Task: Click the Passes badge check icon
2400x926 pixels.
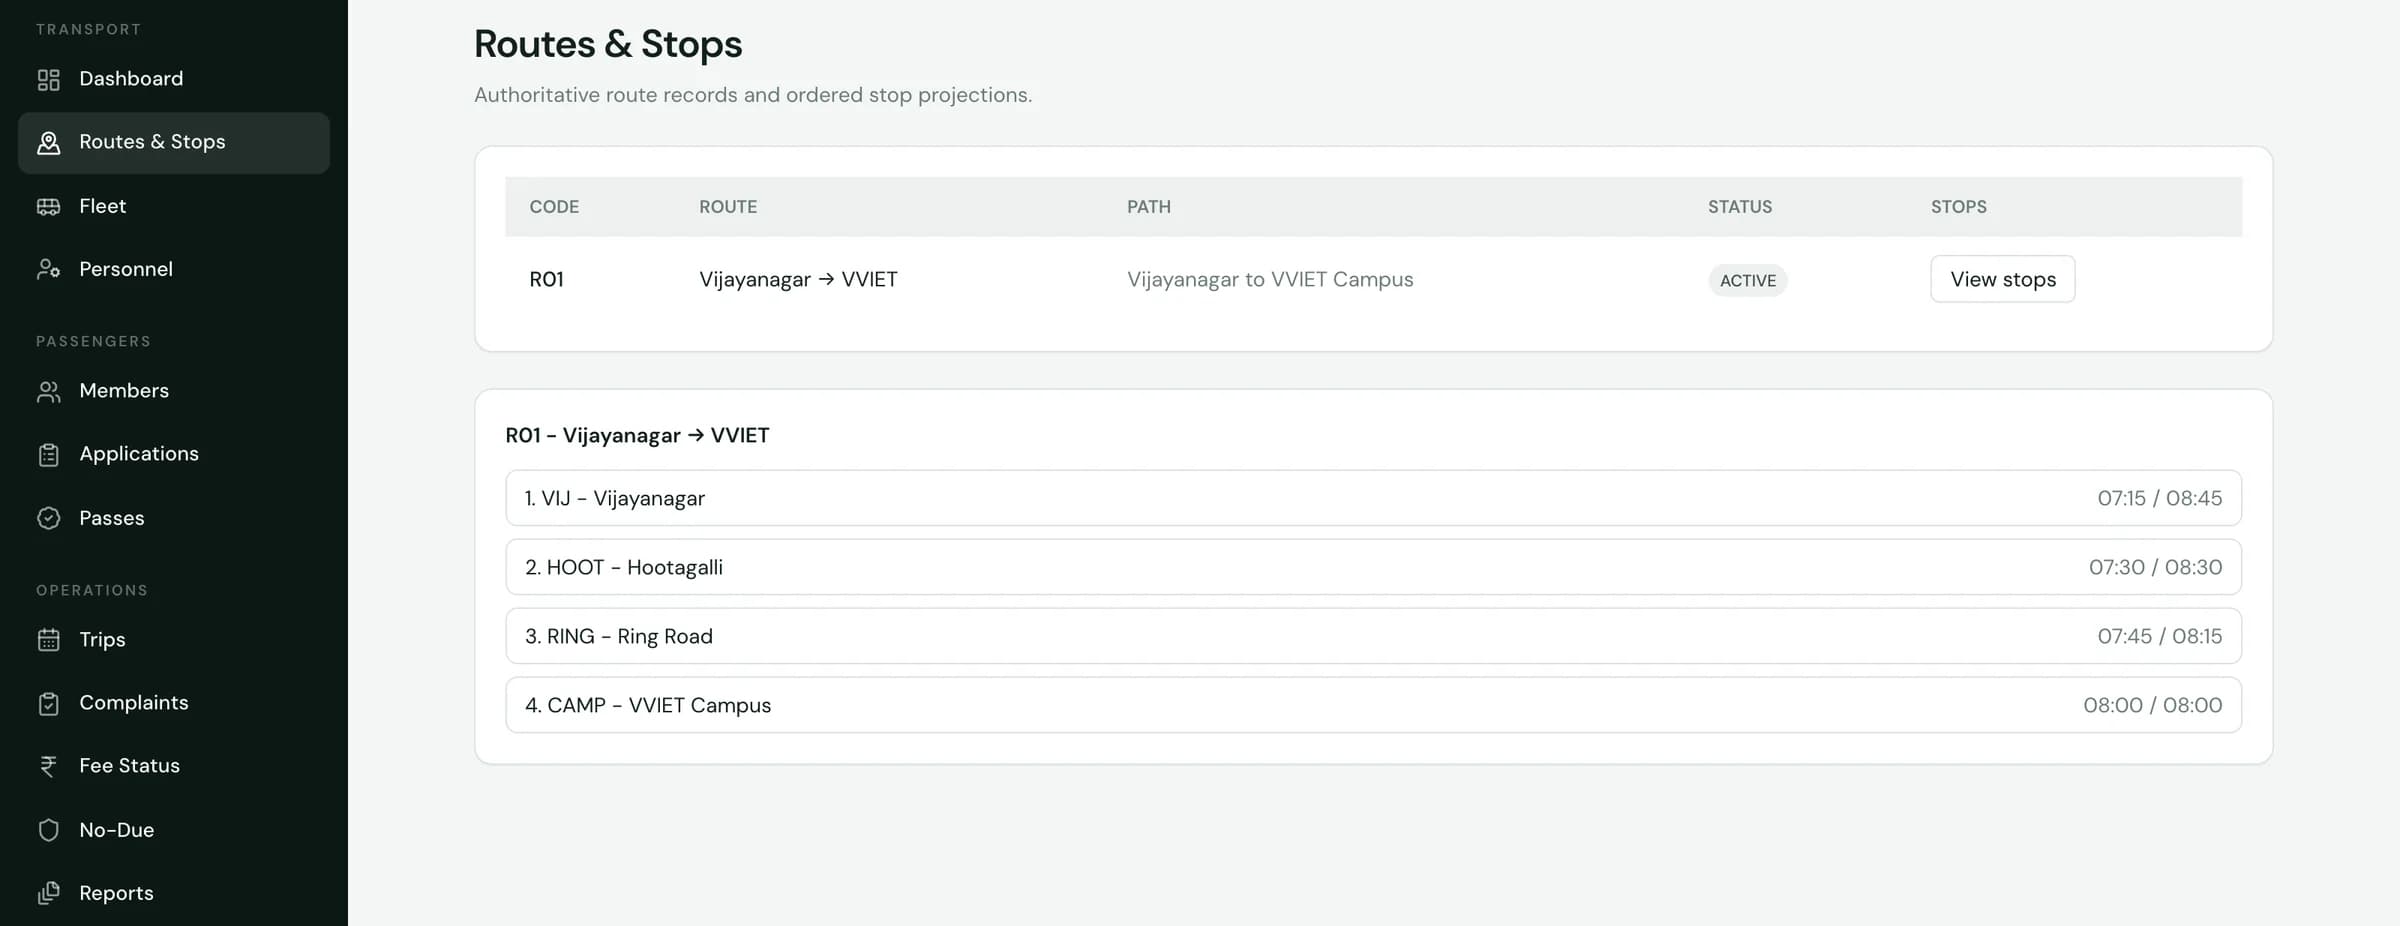Action: pos(48,518)
